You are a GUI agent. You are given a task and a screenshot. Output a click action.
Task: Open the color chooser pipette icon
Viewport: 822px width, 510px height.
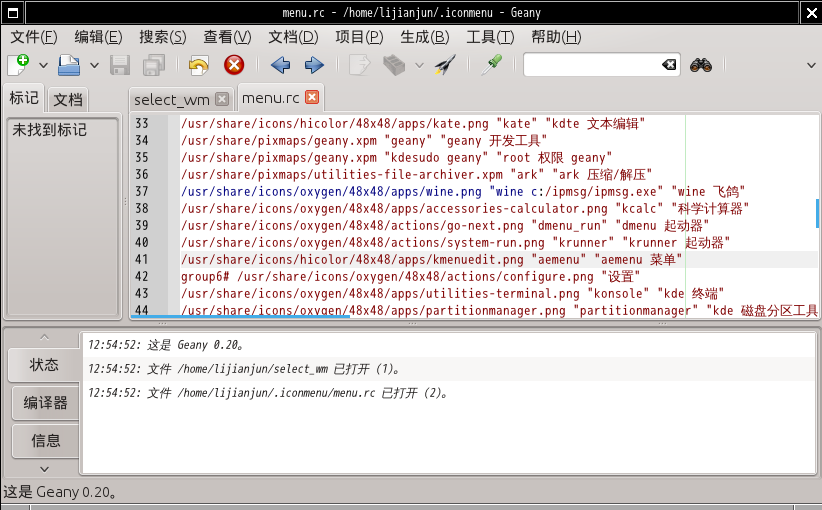[x=492, y=65]
